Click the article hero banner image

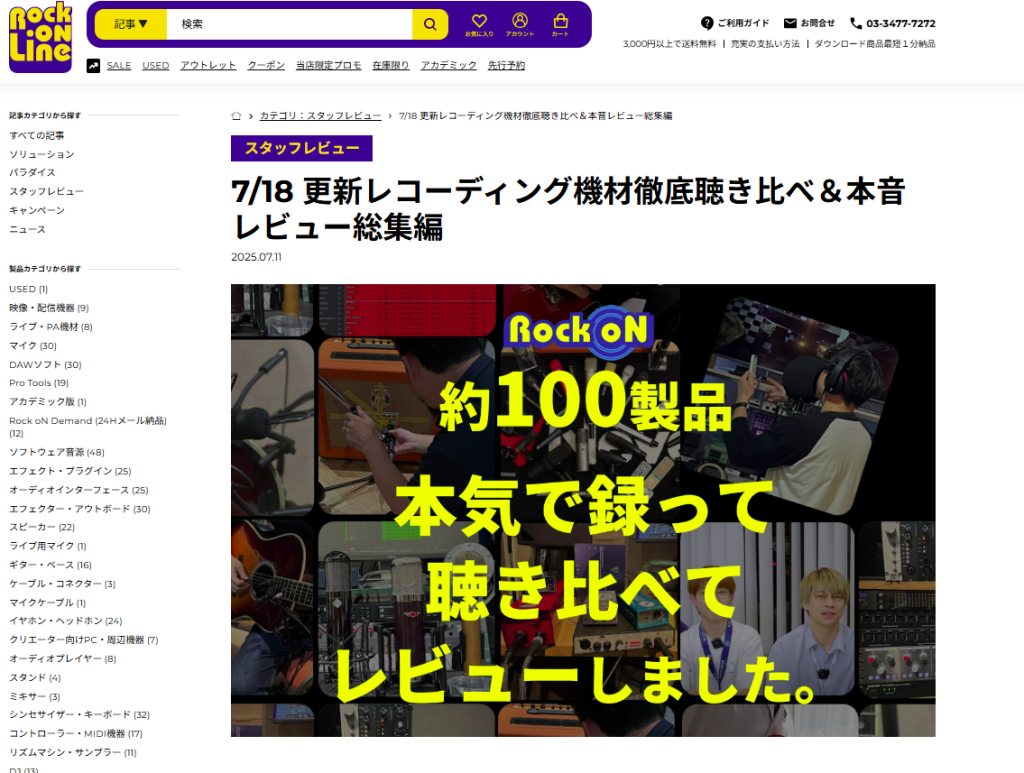(583, 511)
